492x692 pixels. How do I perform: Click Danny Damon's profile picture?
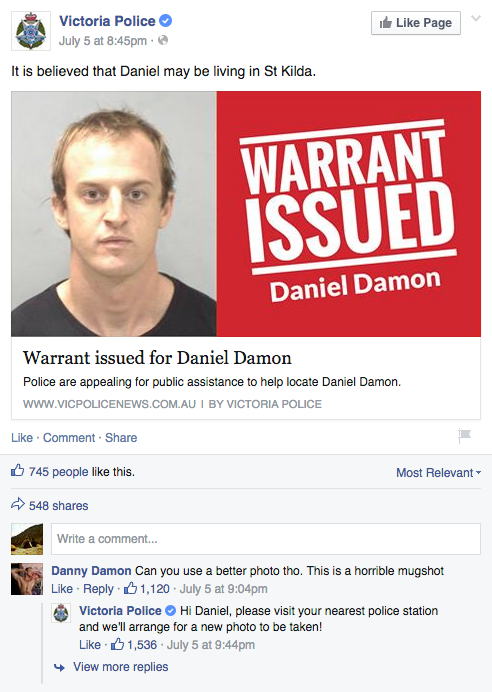point(27,579)
